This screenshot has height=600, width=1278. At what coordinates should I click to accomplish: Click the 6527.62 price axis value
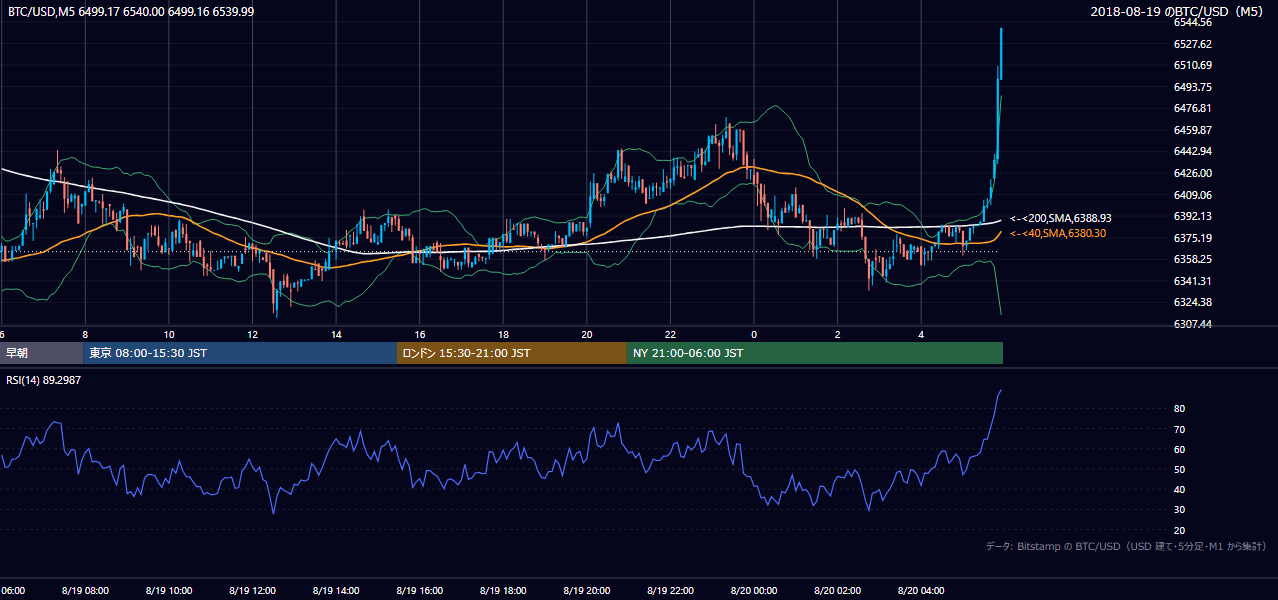point(1193,44)
